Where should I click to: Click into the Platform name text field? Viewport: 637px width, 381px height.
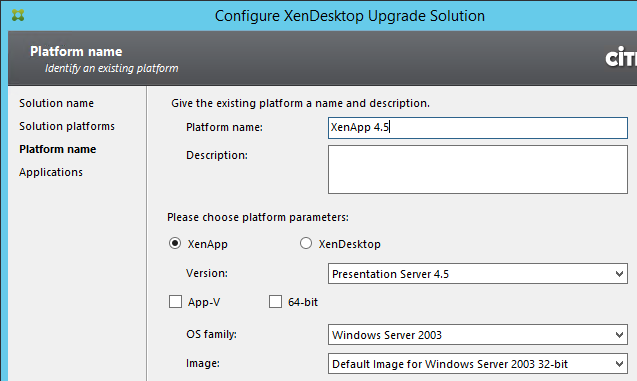(478, 128)
